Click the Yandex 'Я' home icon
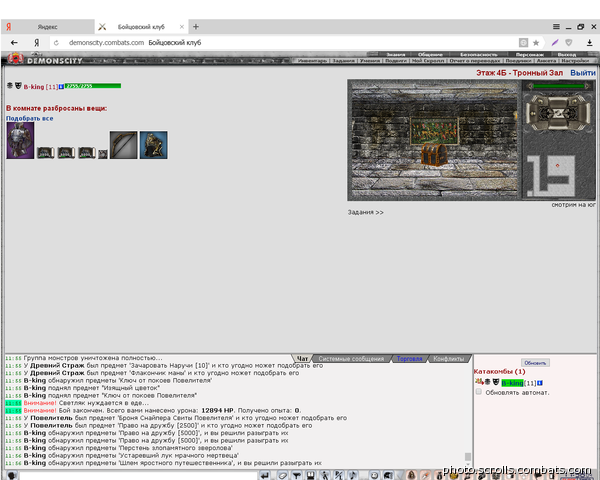This screenshot has height=480, width=600. [x=36, y=42]
